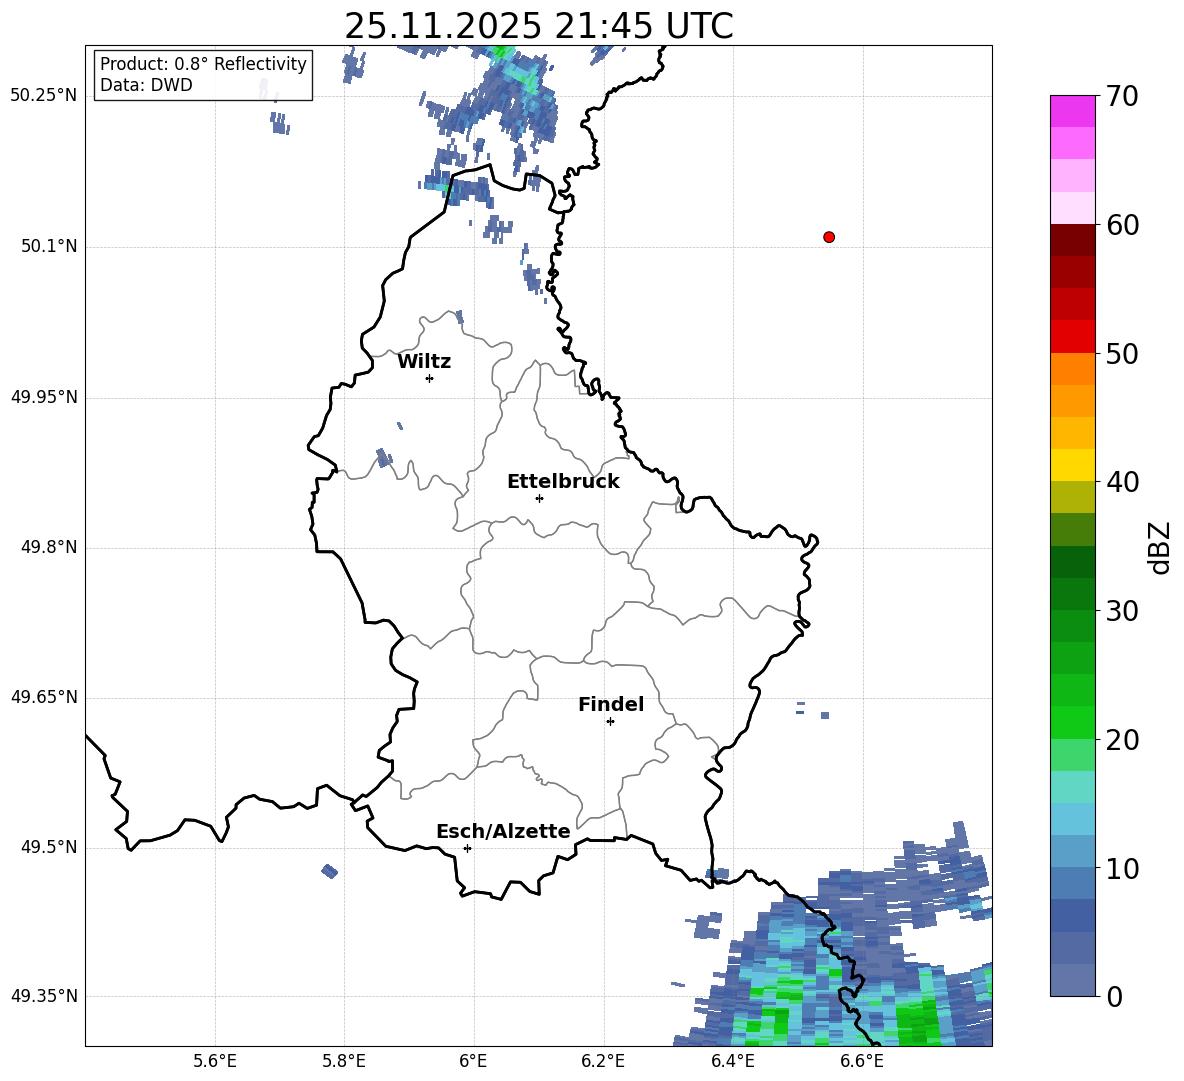Click the 6.4°E longitude label
Screen dimensions: 1184x1081
pyautogui.click(x=732, y=1061)
